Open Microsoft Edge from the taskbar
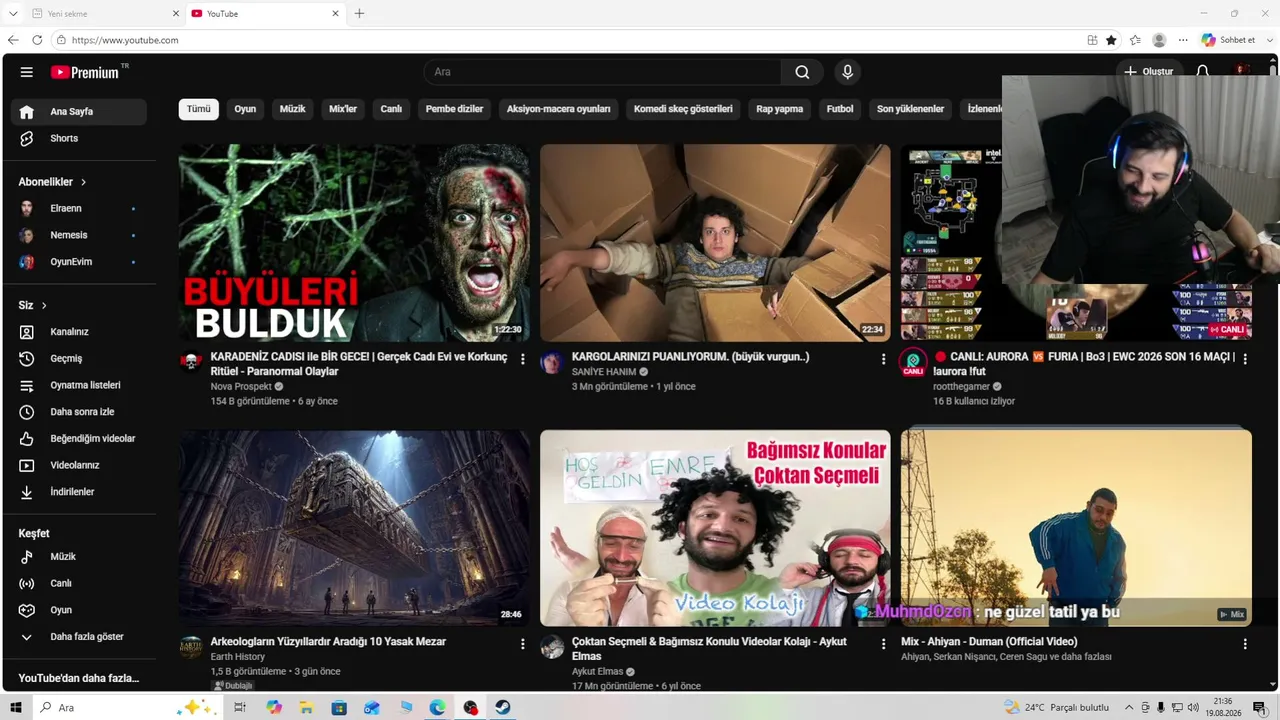The width and height of the screenshot is (1280, 720). point(437,707)
